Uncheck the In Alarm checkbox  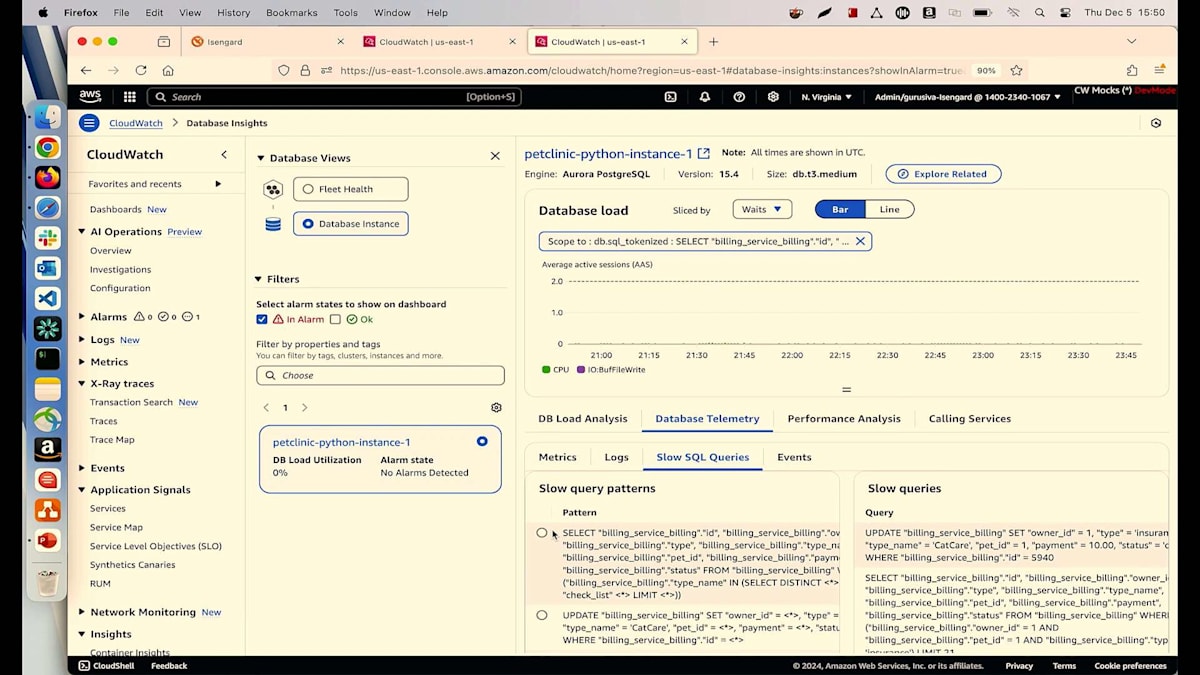point(262,319)
